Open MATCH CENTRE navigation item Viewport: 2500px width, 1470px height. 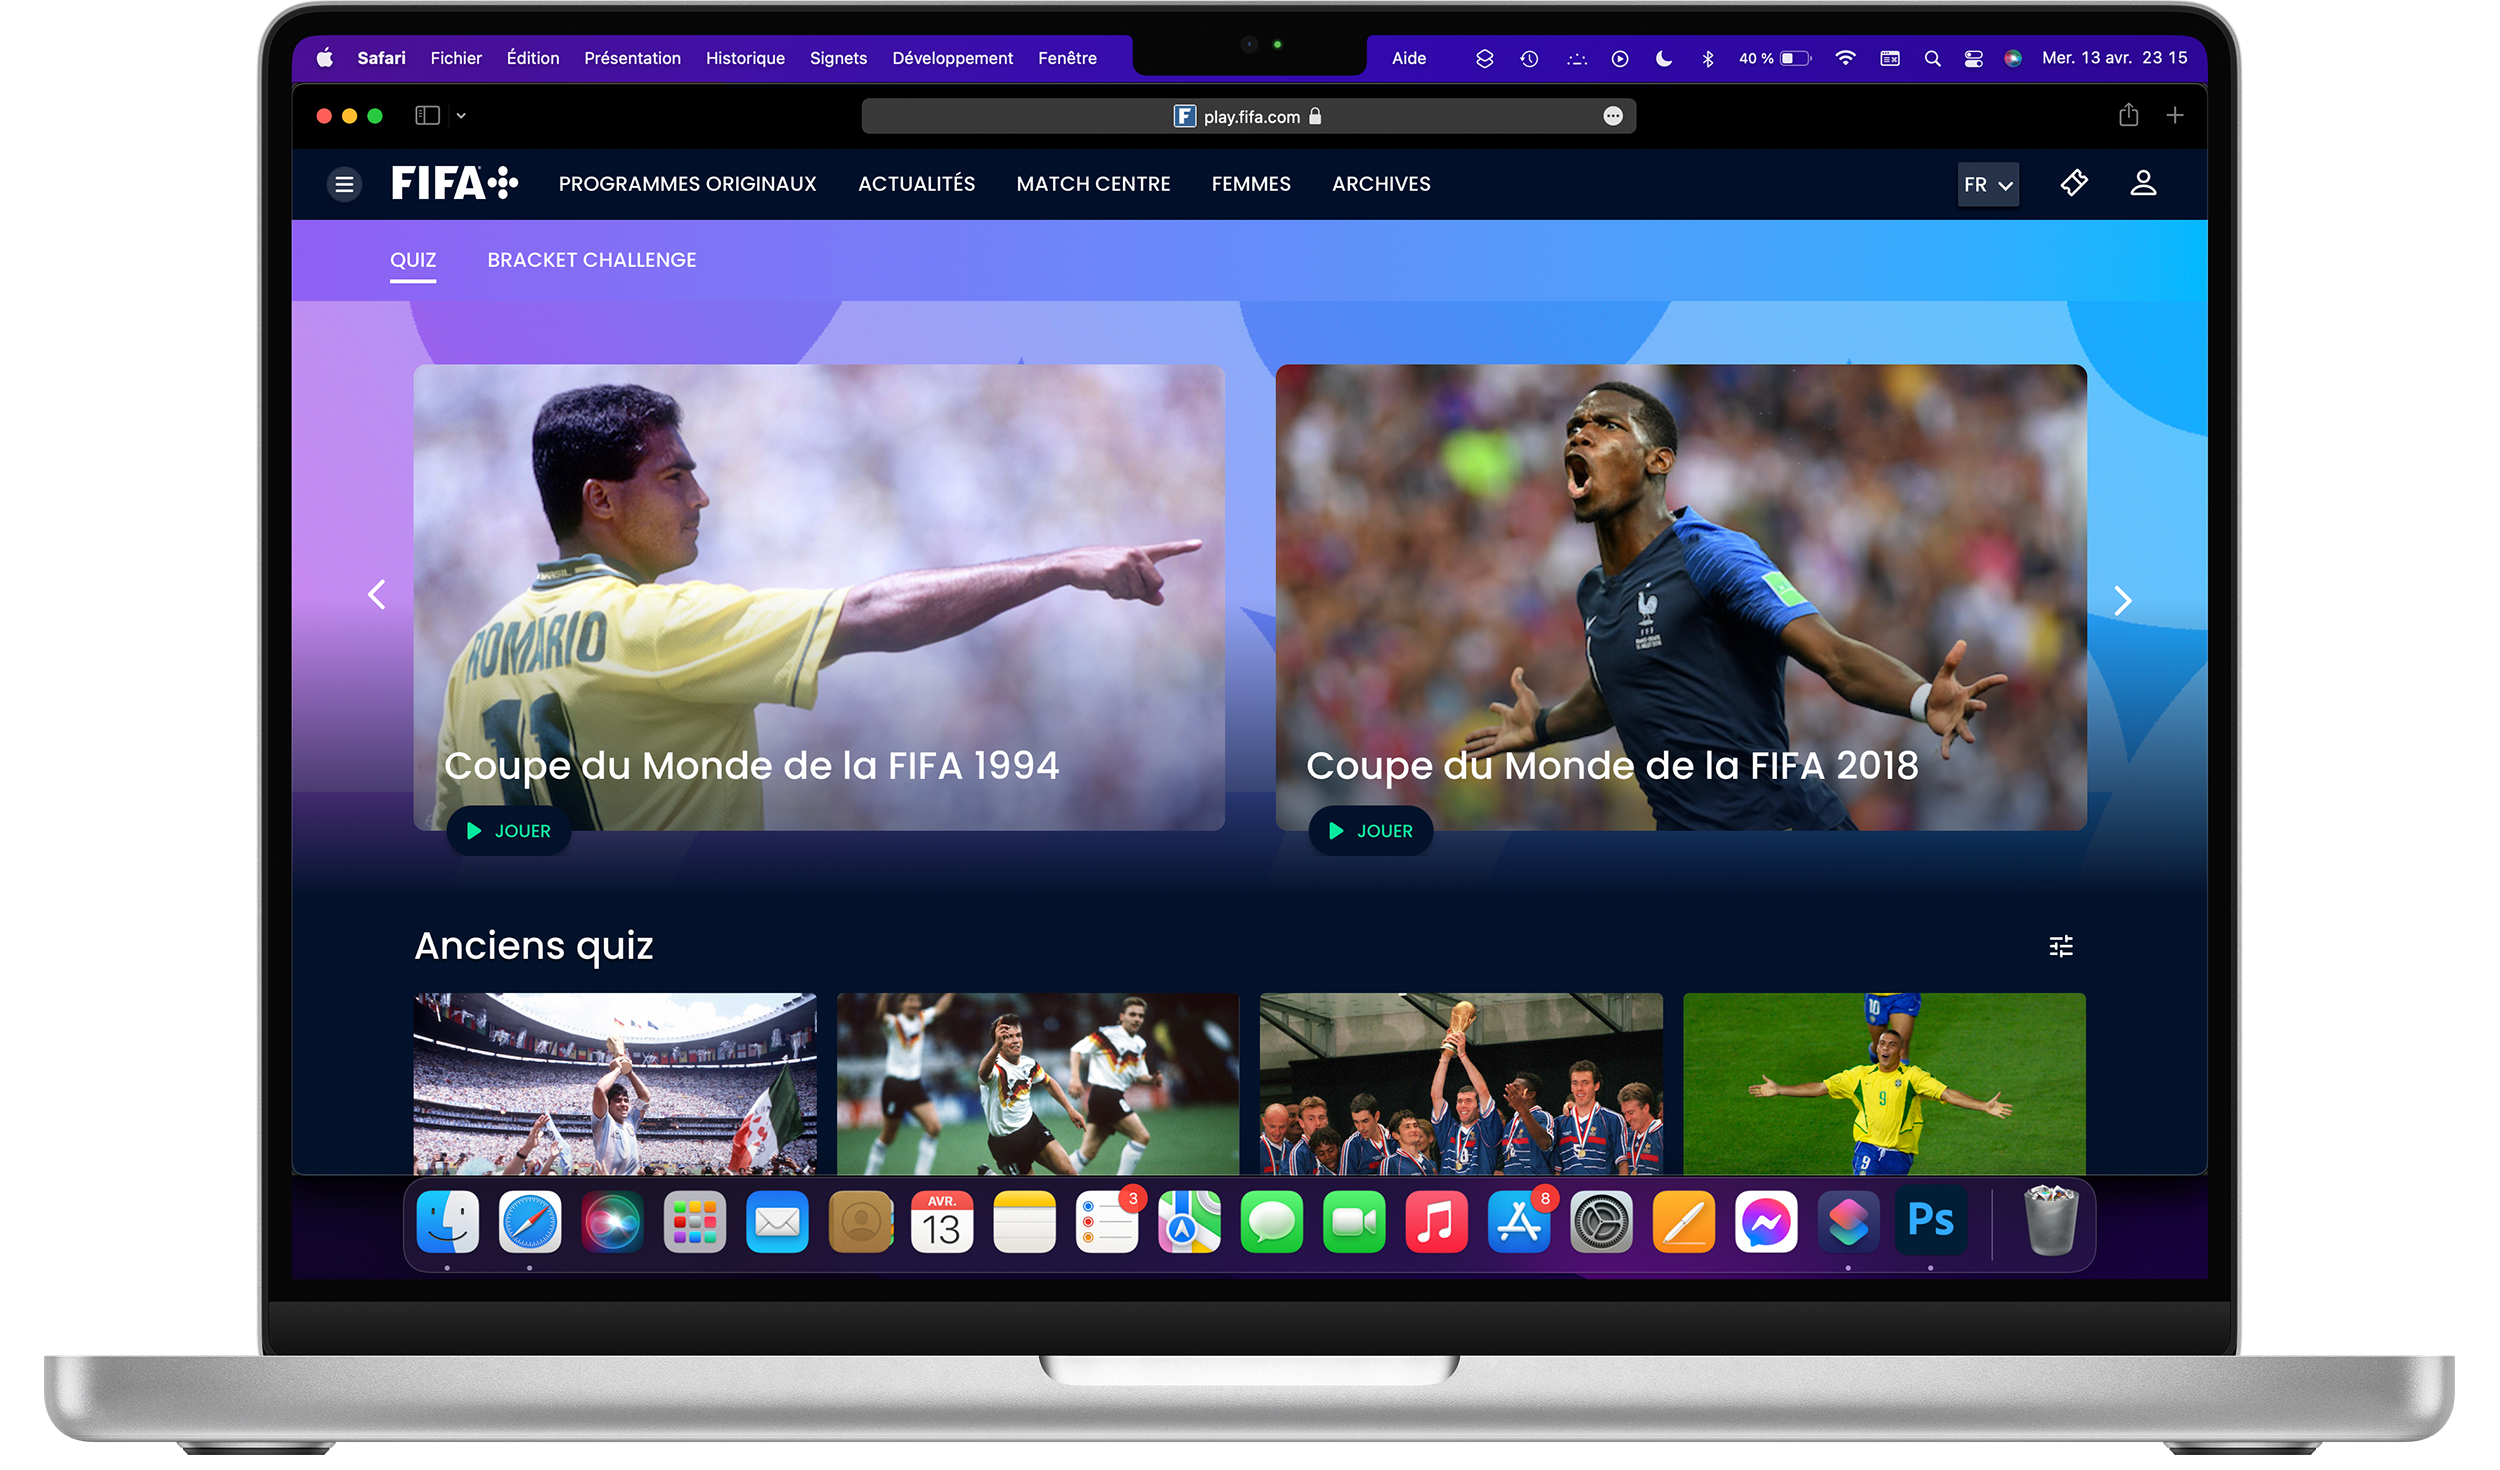(1093, 184)
